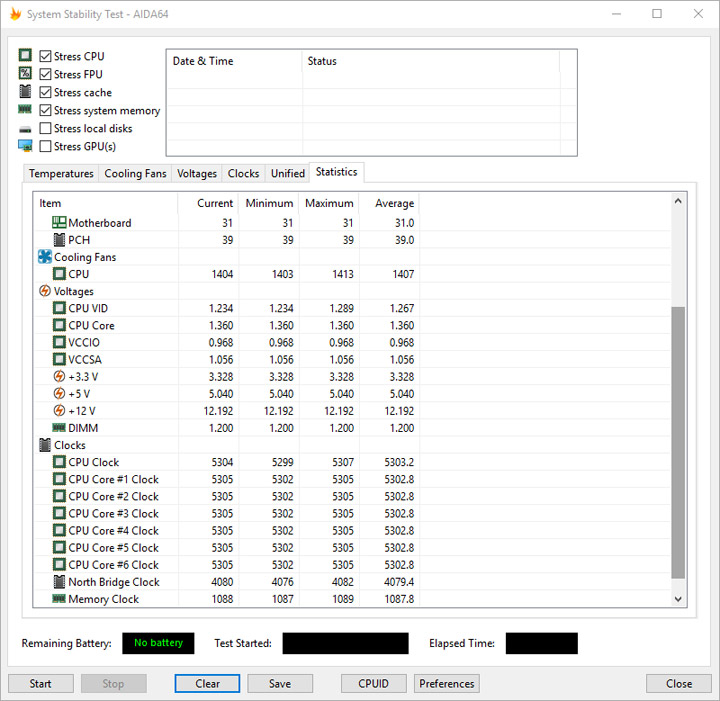
Task: Click the CPU VID maximum value 1.289
Action: pos(341,308)
